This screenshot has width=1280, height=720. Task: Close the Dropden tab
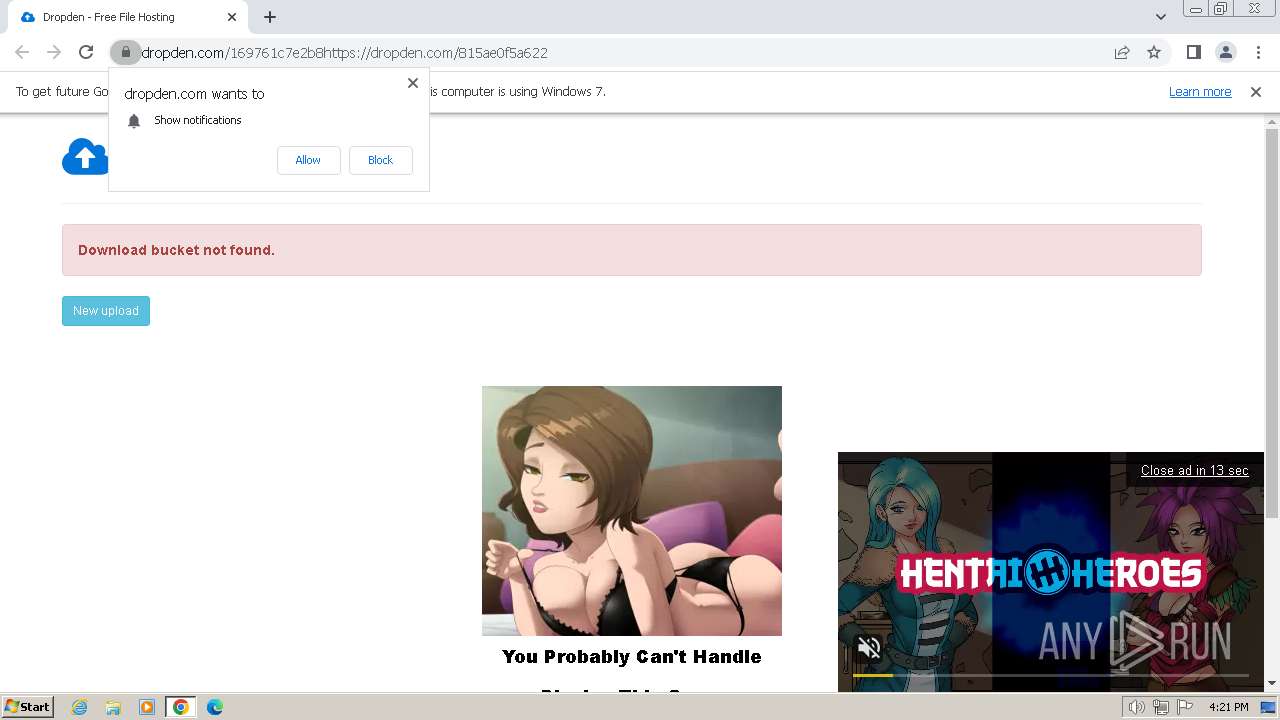231,17
